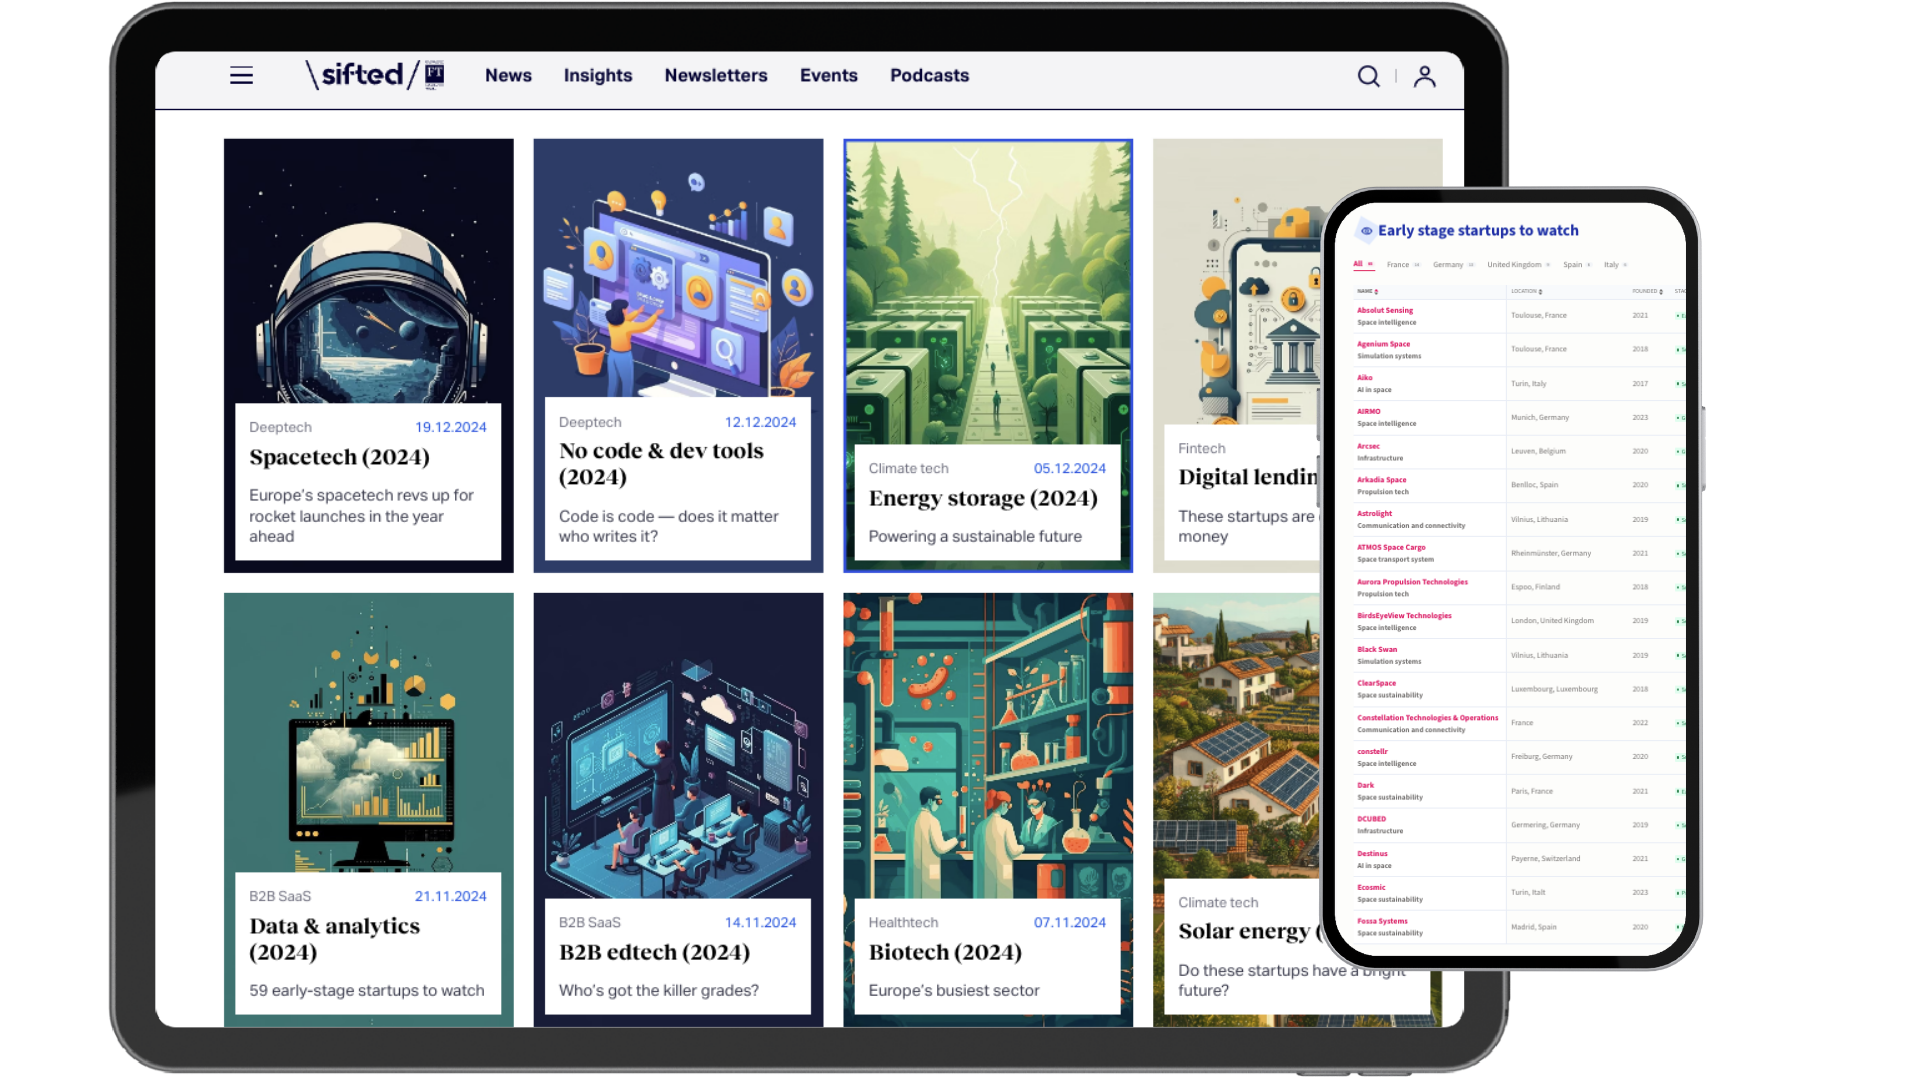Switch to the France filter tab
Viewport: 1920px width, 1080px height.
coord(1397,265)
